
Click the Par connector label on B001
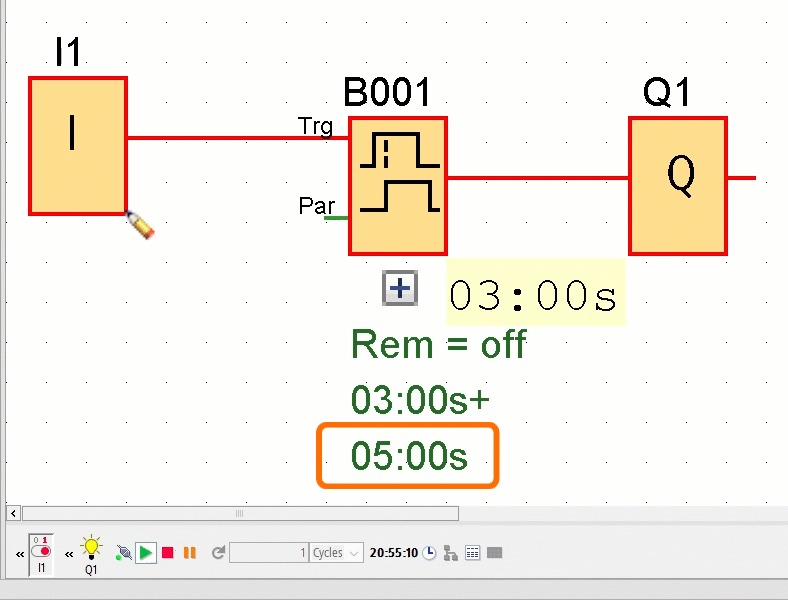tap(317, 206)
